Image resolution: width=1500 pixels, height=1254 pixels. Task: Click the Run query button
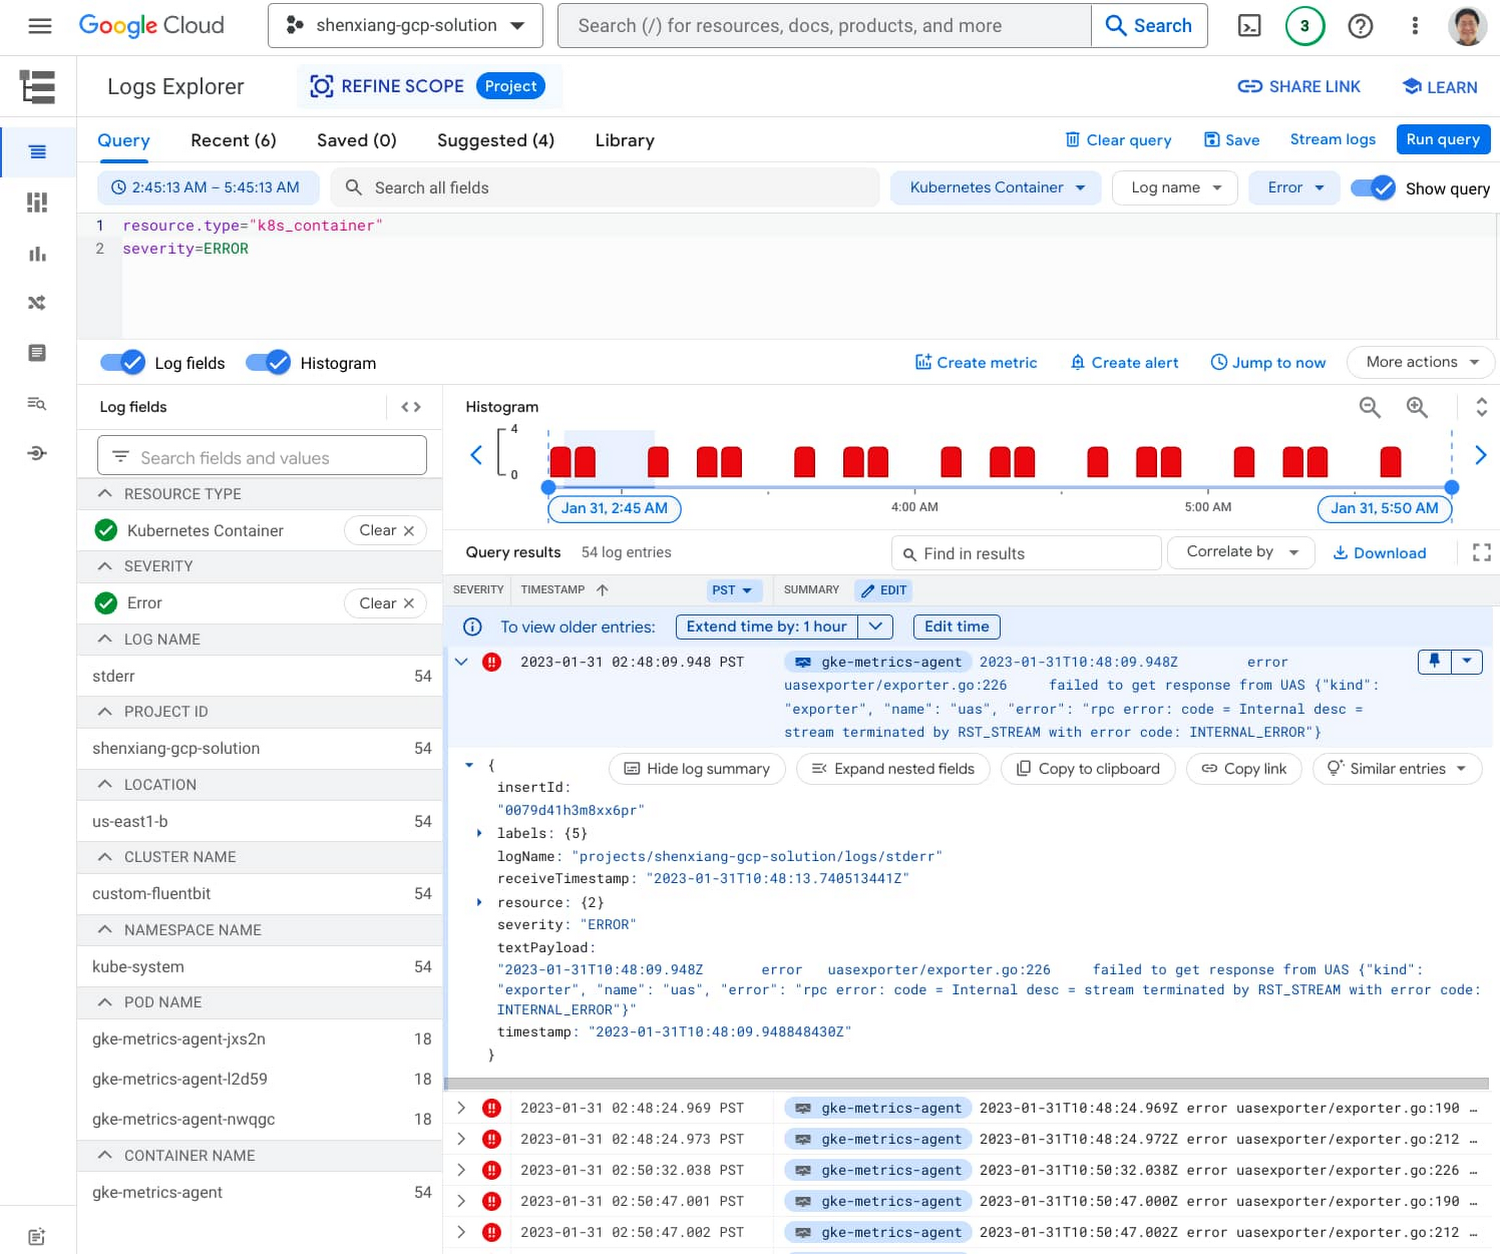(1443, 139)
